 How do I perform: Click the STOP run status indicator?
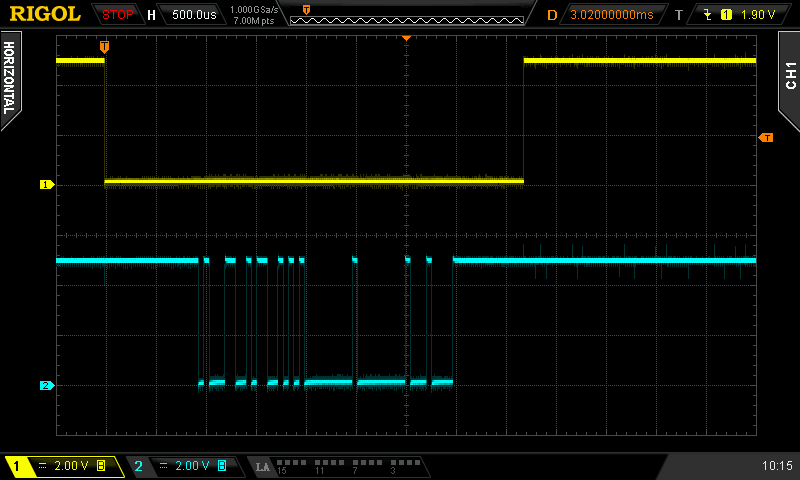coord(117,15)
